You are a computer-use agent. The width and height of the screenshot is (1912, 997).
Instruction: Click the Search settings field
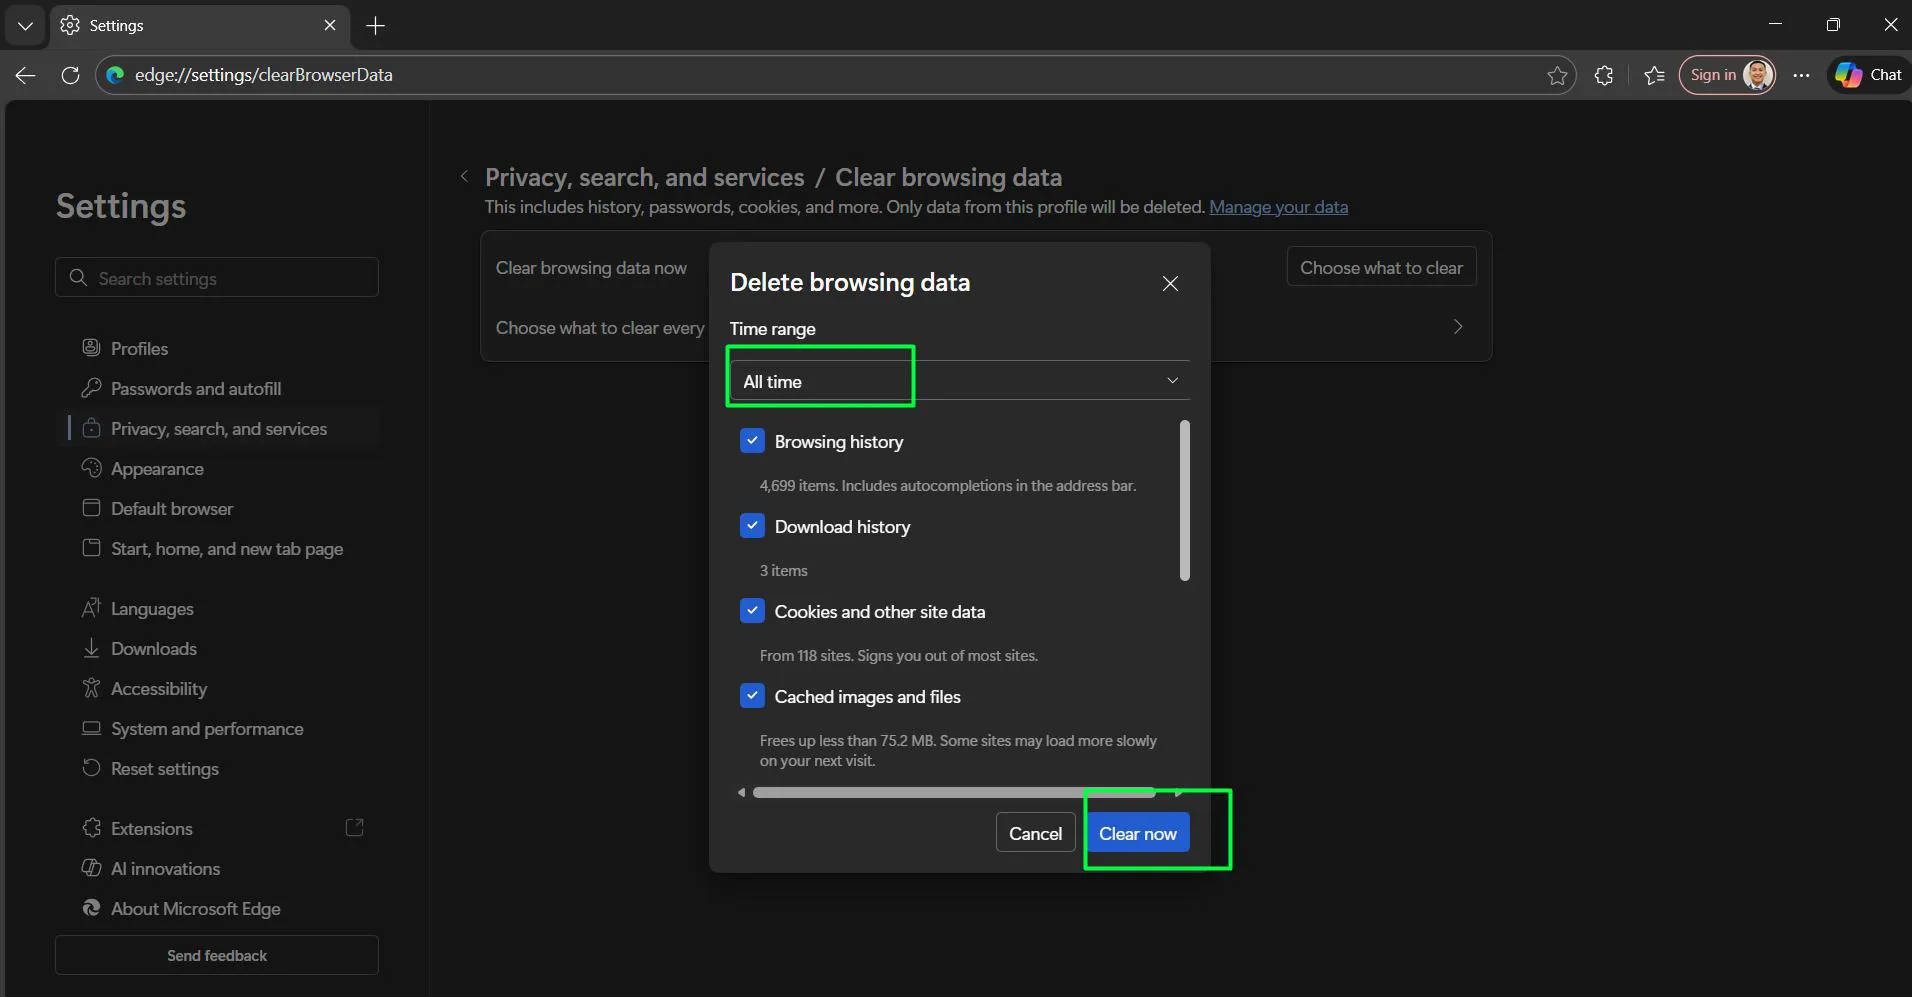pos(216,278)
